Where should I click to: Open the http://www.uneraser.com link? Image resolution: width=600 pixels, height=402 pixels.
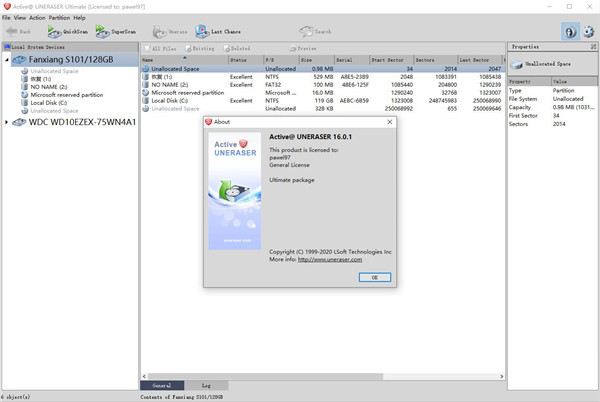coord(329,258)
